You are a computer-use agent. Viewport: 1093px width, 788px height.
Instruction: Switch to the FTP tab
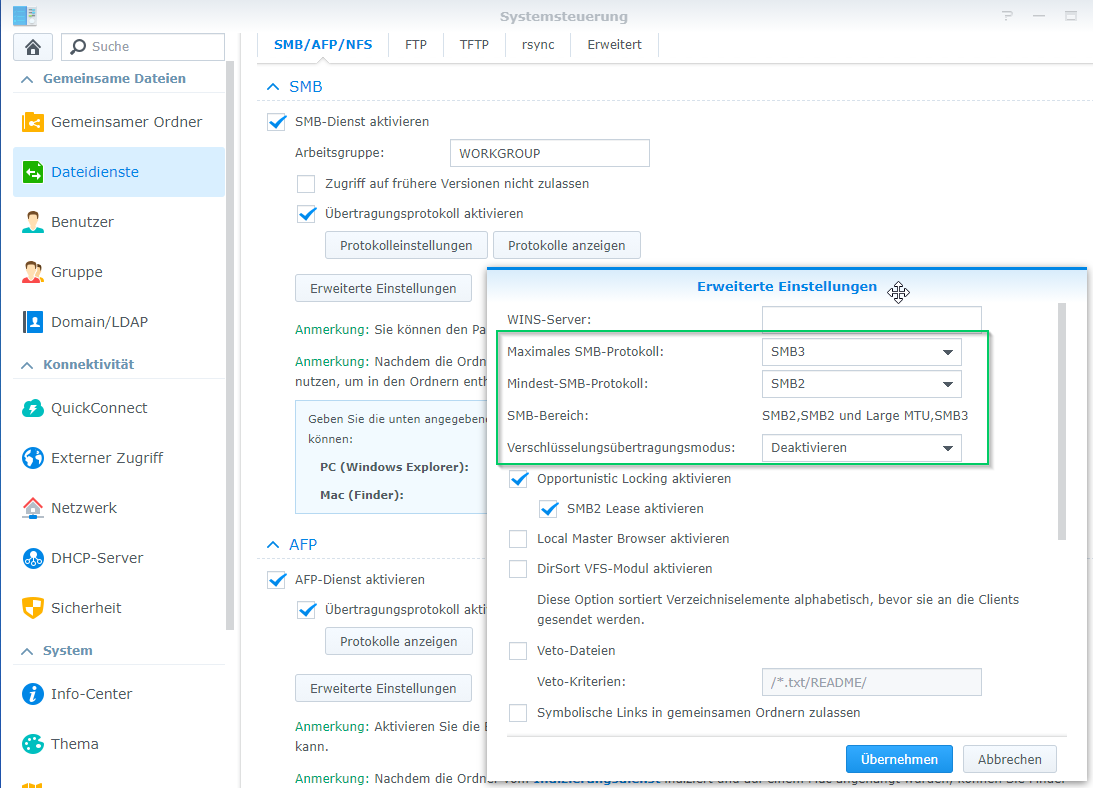[416, 45]
